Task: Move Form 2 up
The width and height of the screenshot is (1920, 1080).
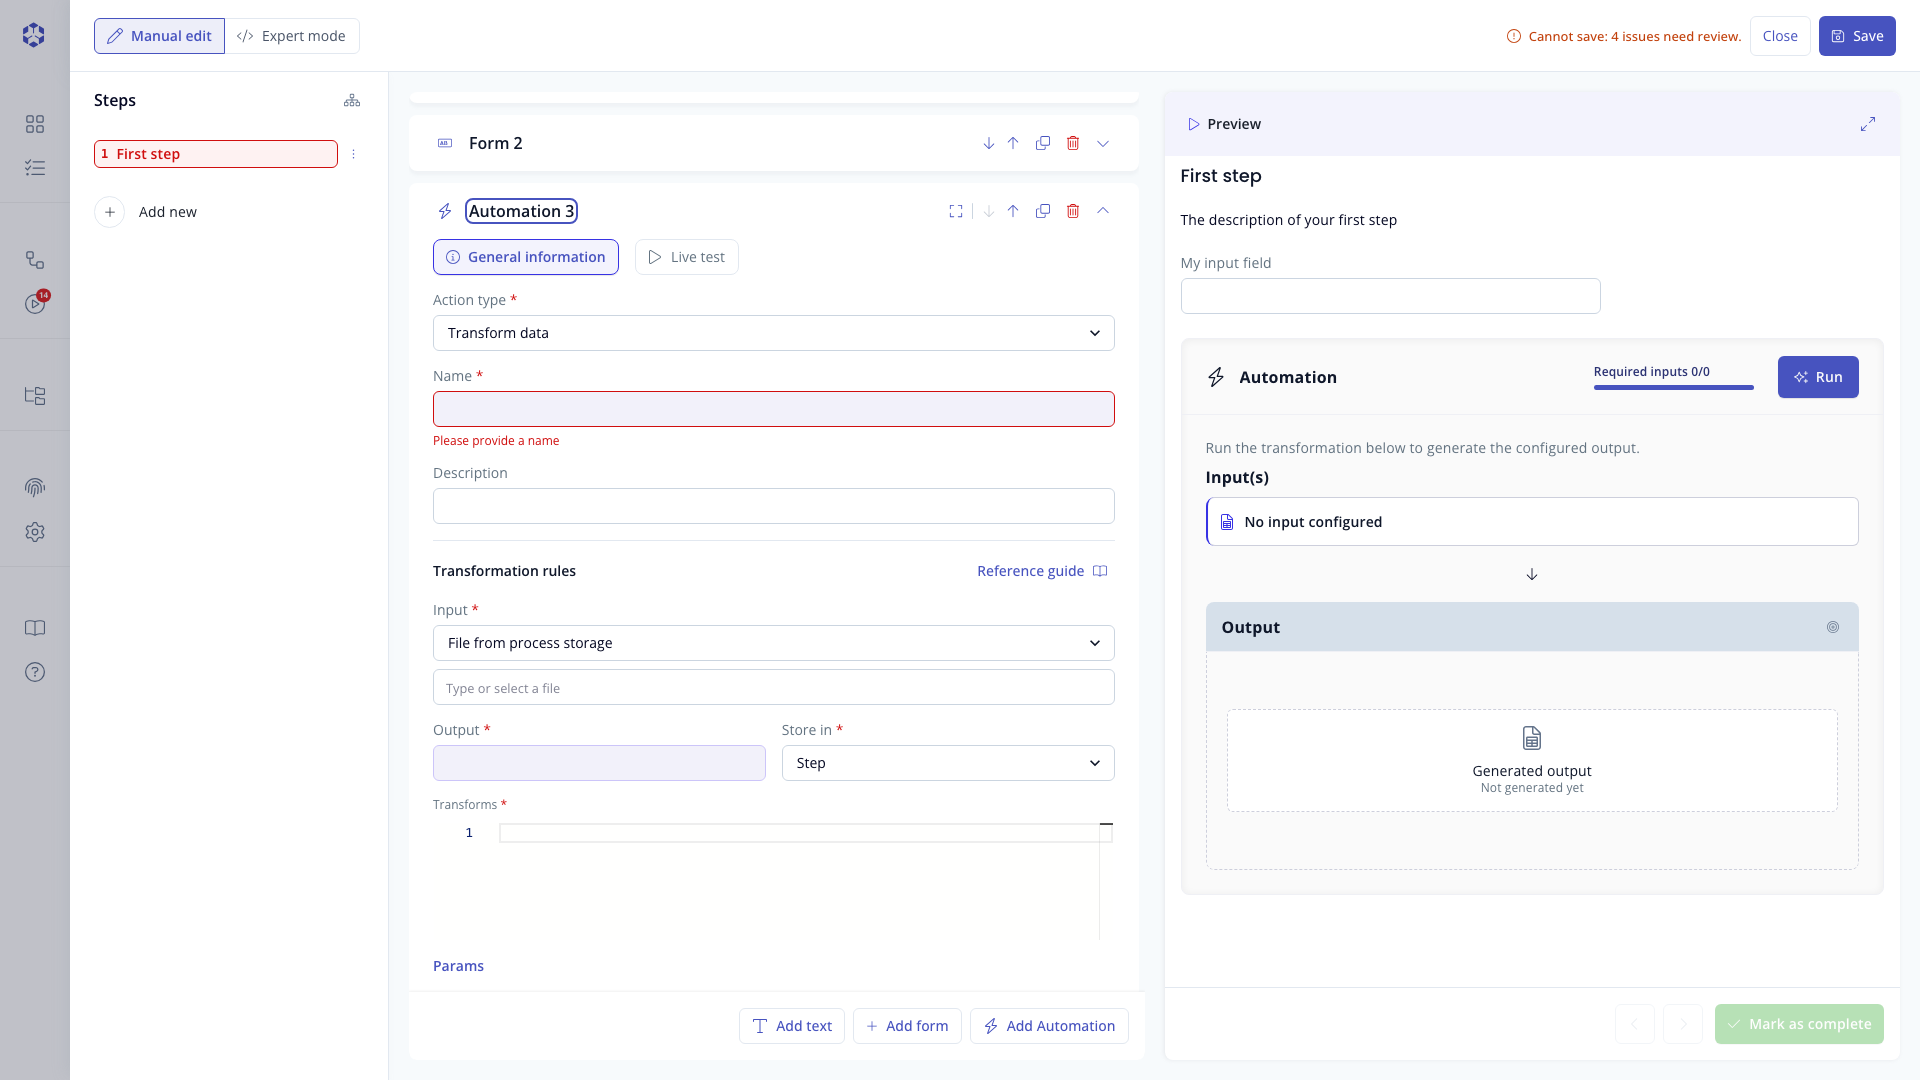Action: 1013,143
